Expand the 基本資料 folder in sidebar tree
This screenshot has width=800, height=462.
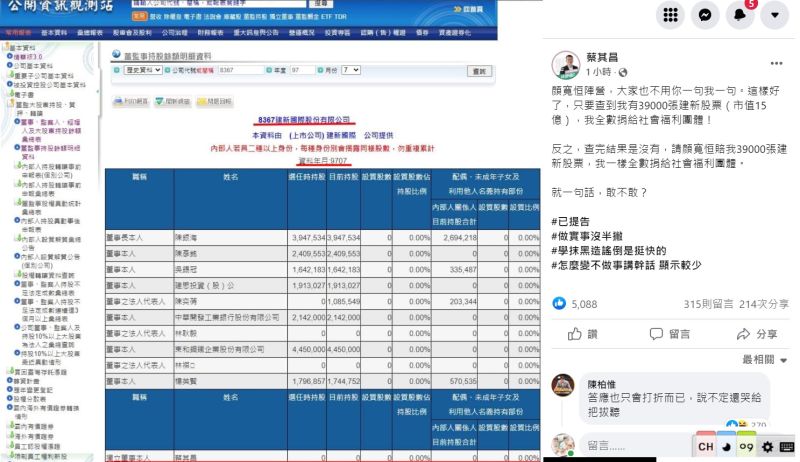pyautogui.click(x=6, y=48)
